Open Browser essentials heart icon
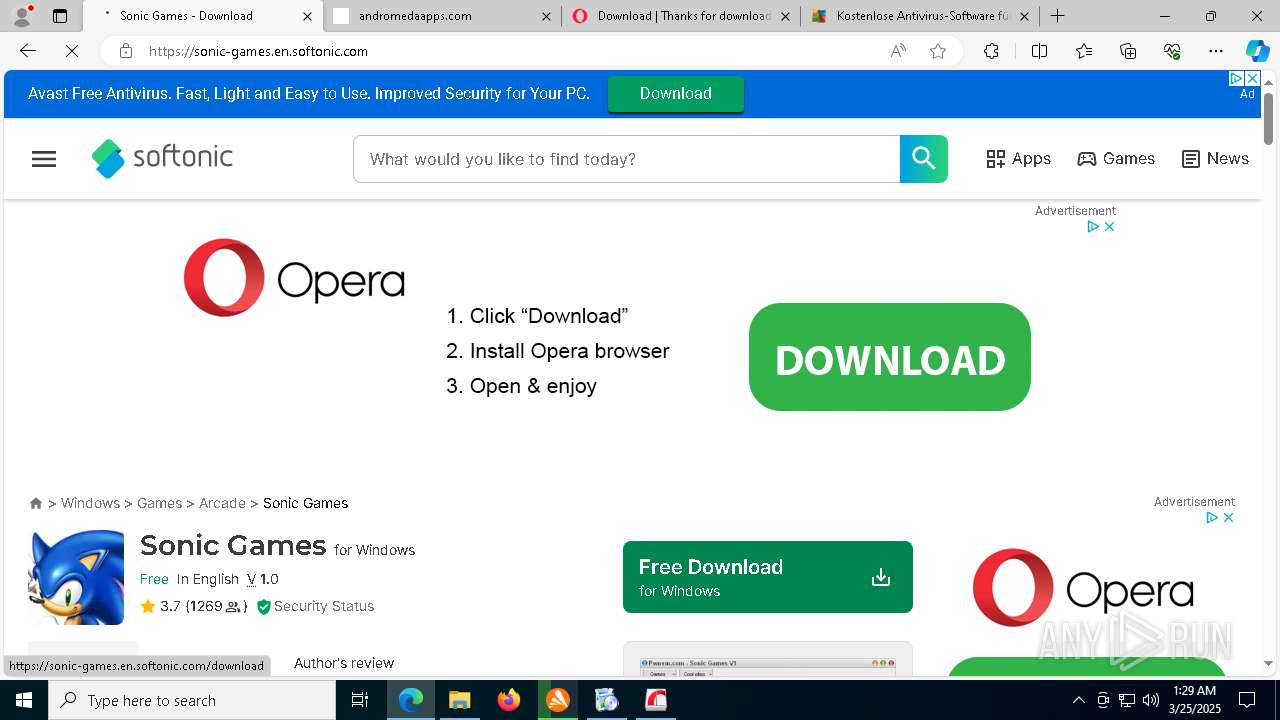This screenshot has width=1280, height=720. click(x=1172, y=51)
